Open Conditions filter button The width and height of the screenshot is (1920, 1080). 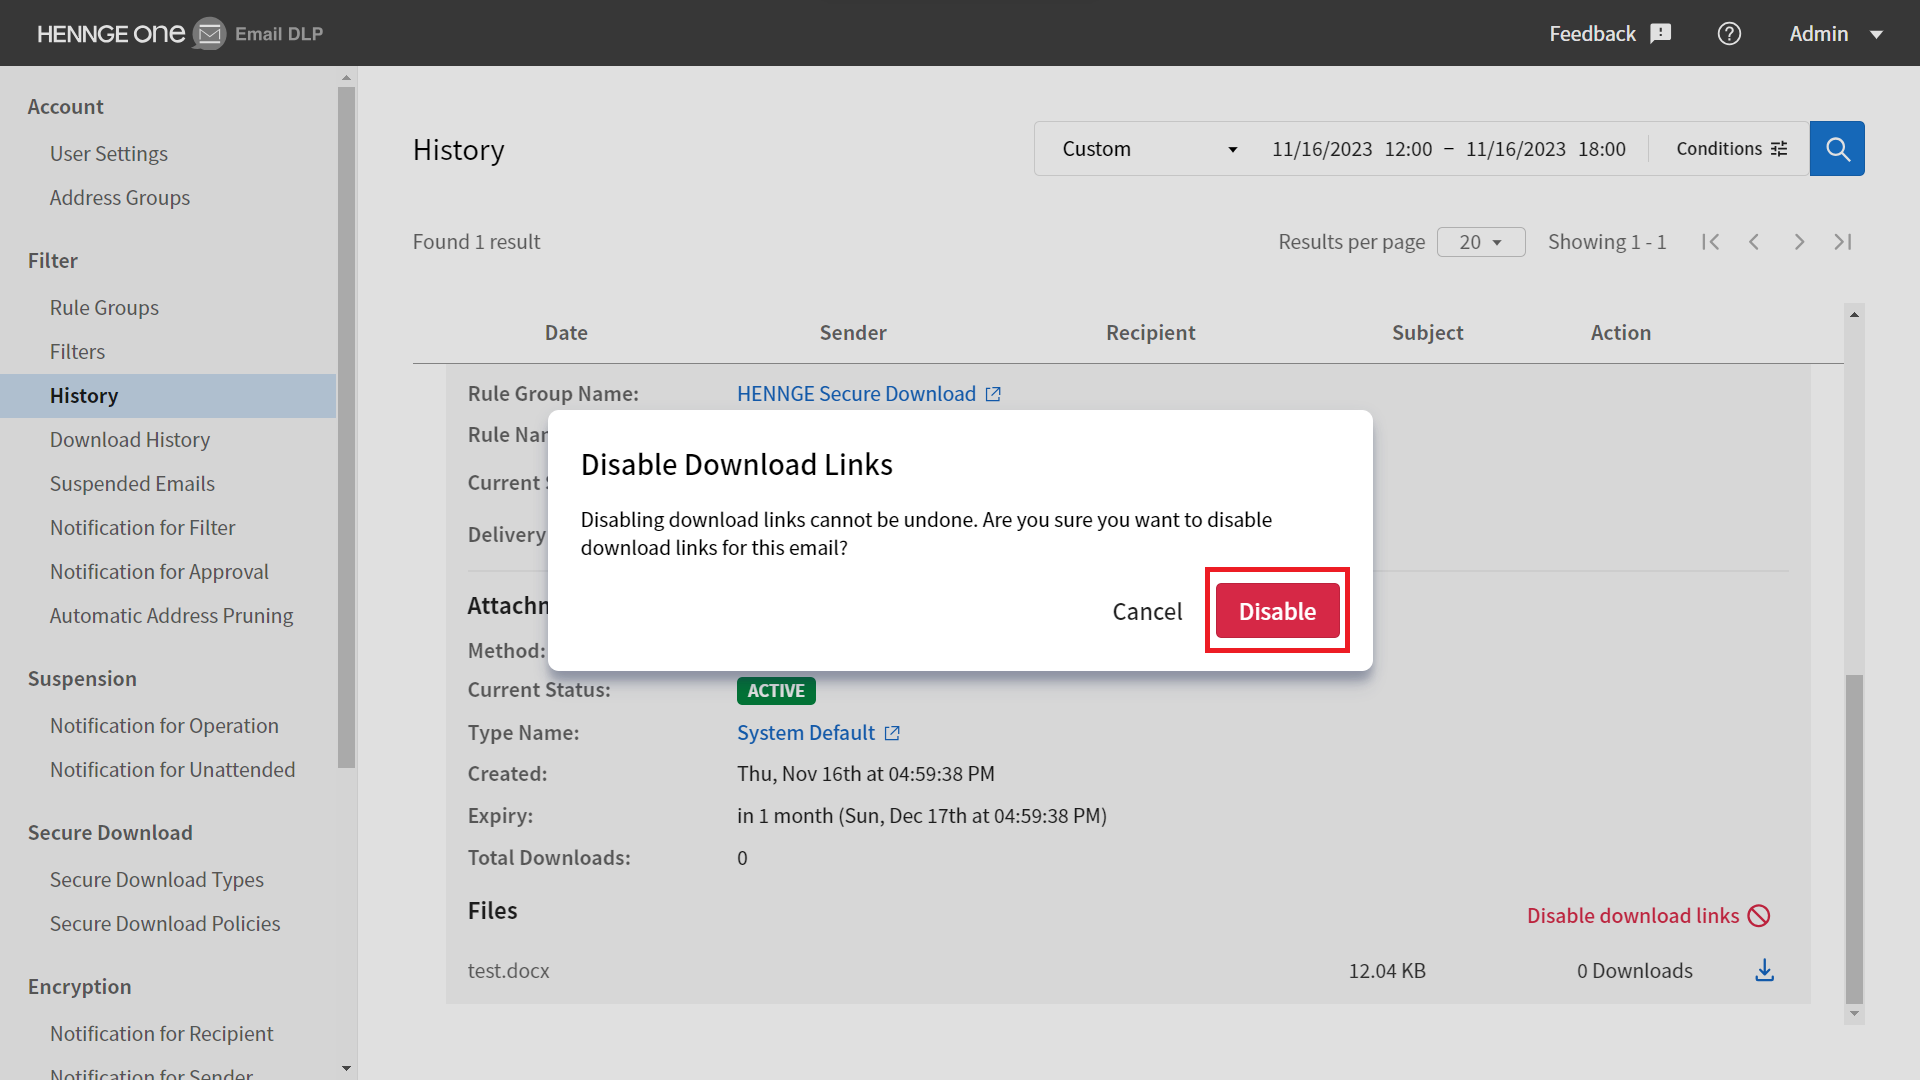pyautogui.click(x=1731, y=149)
